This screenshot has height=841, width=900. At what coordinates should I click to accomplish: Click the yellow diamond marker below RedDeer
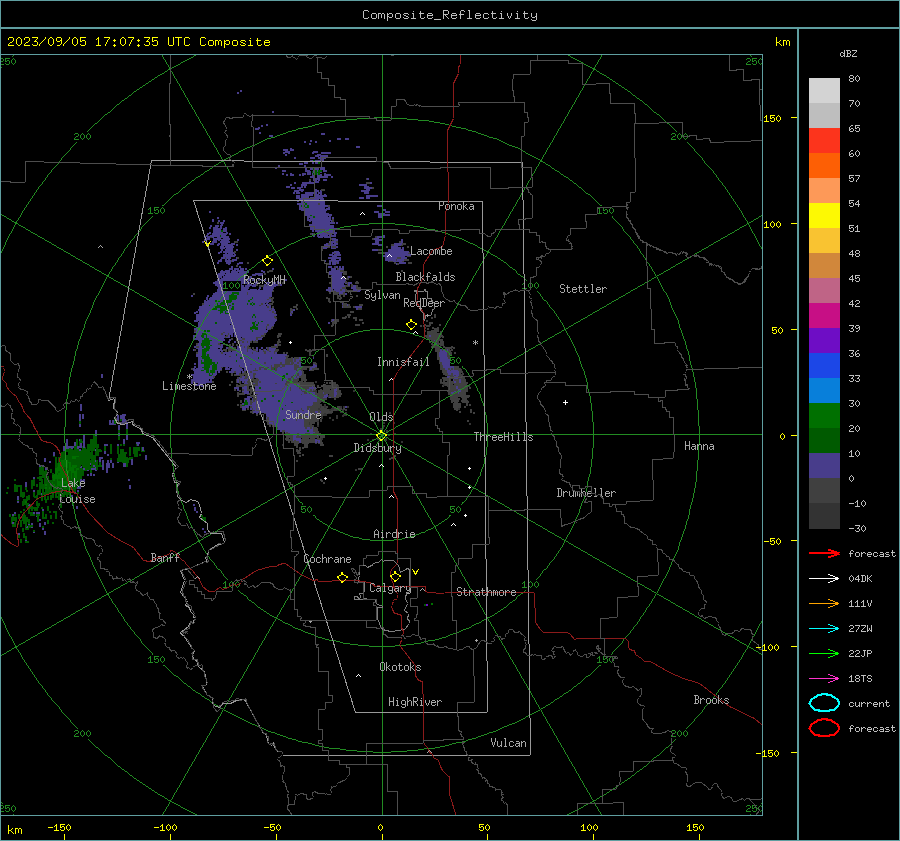click(412, 325)
